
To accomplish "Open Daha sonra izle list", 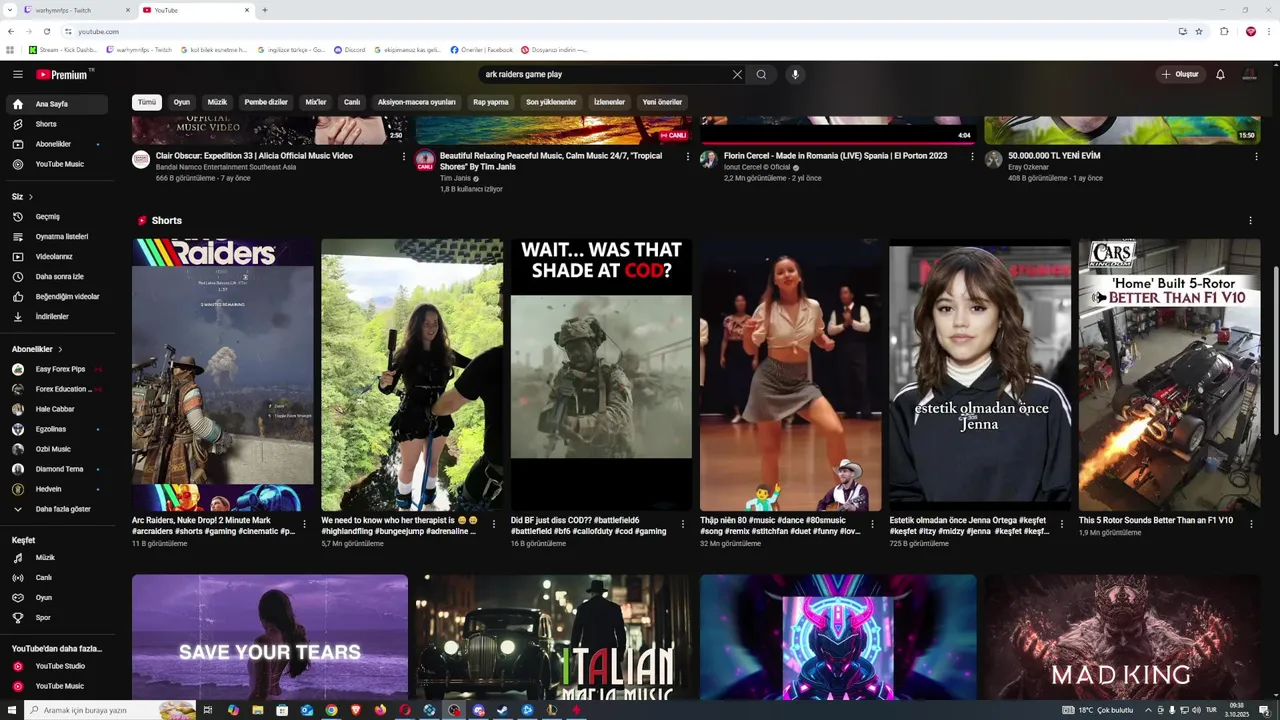I will pyautogui.click(x=56, y=276).
